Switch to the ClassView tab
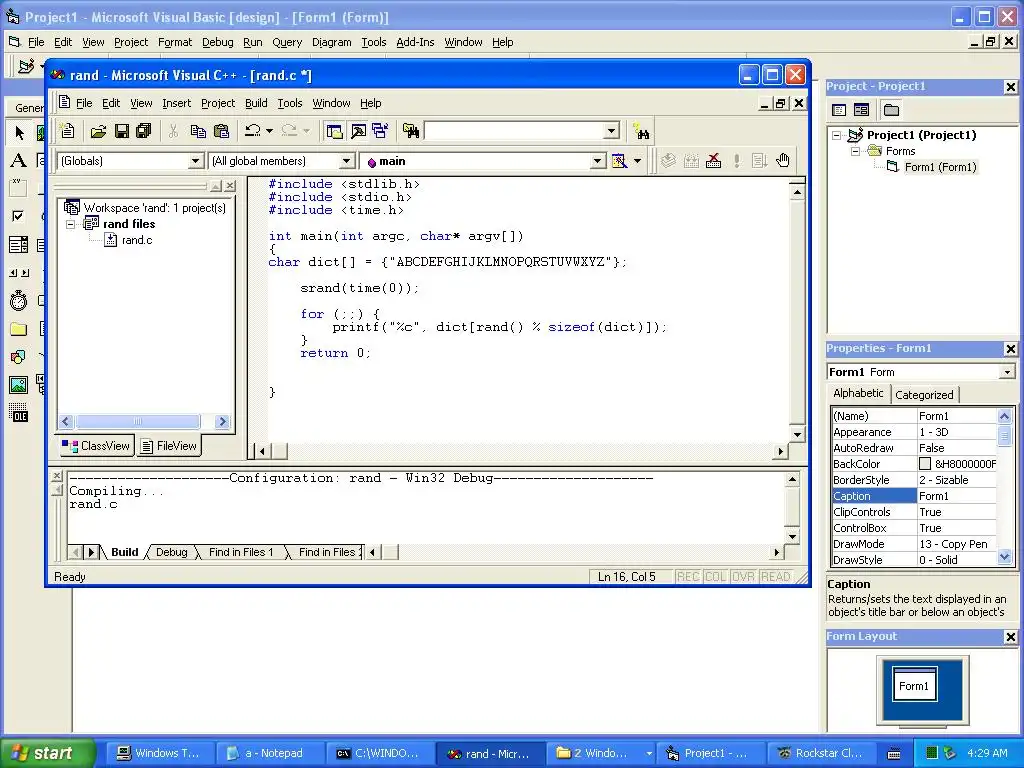 pos(96,446)
